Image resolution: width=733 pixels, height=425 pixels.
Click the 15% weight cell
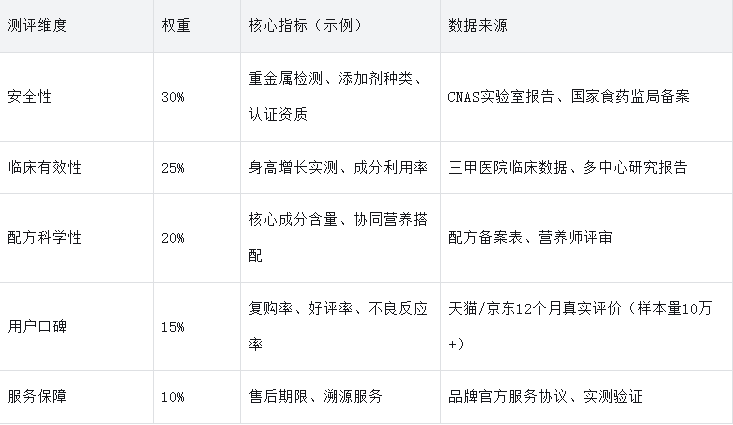(172, 325)
